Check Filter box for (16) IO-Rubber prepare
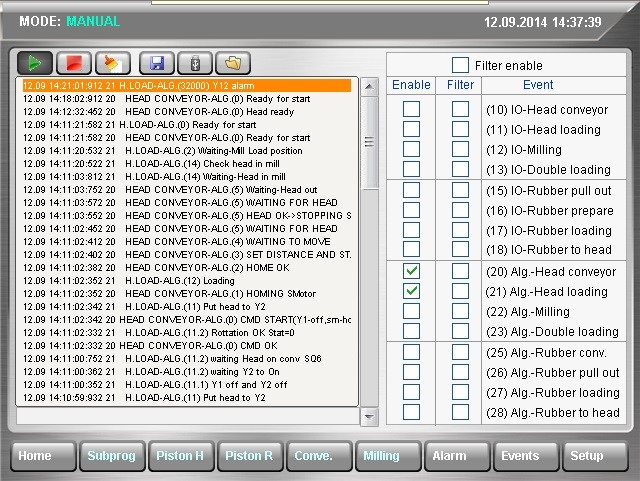 click(460, 210)
